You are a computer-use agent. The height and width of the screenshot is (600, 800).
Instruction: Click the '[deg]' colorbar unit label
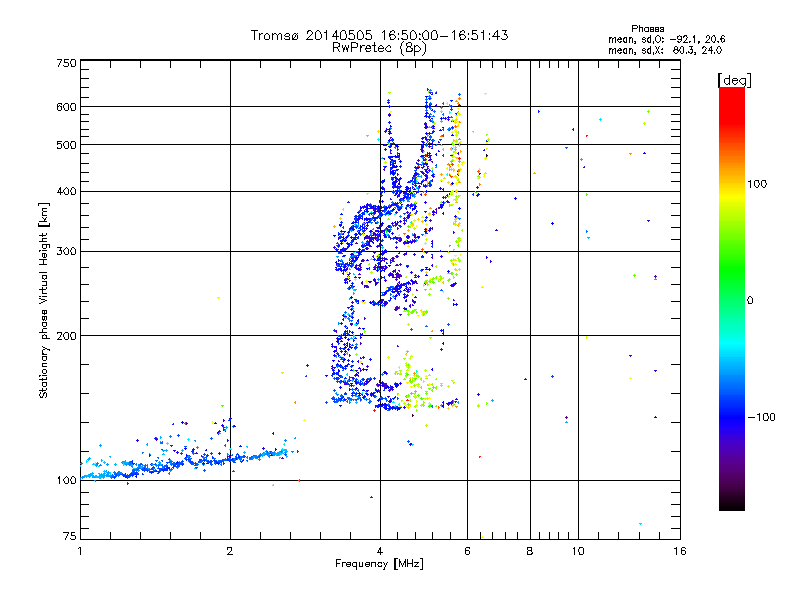734,80
